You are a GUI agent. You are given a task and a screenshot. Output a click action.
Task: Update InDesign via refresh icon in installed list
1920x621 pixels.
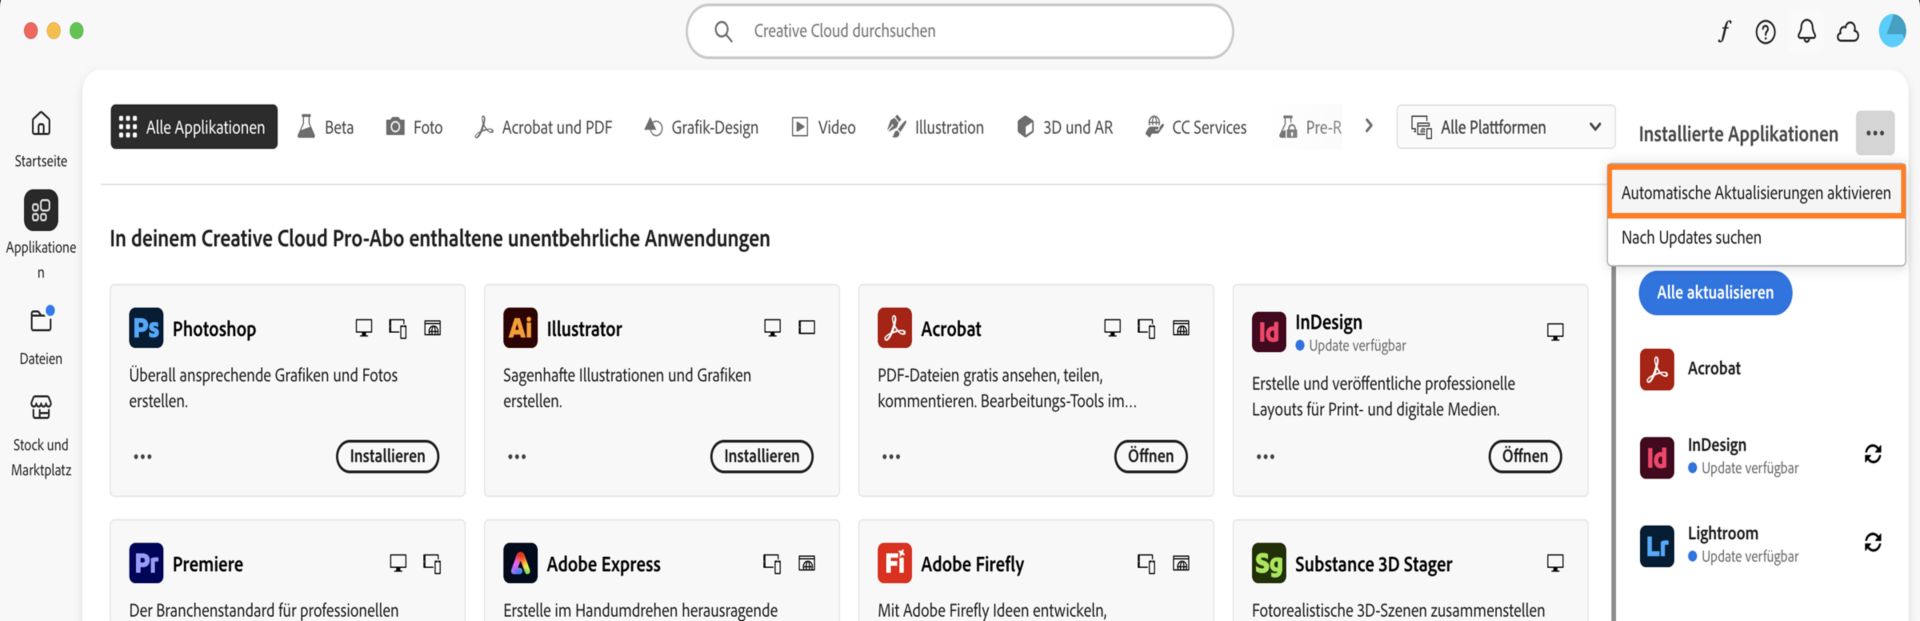[1873, 454]
